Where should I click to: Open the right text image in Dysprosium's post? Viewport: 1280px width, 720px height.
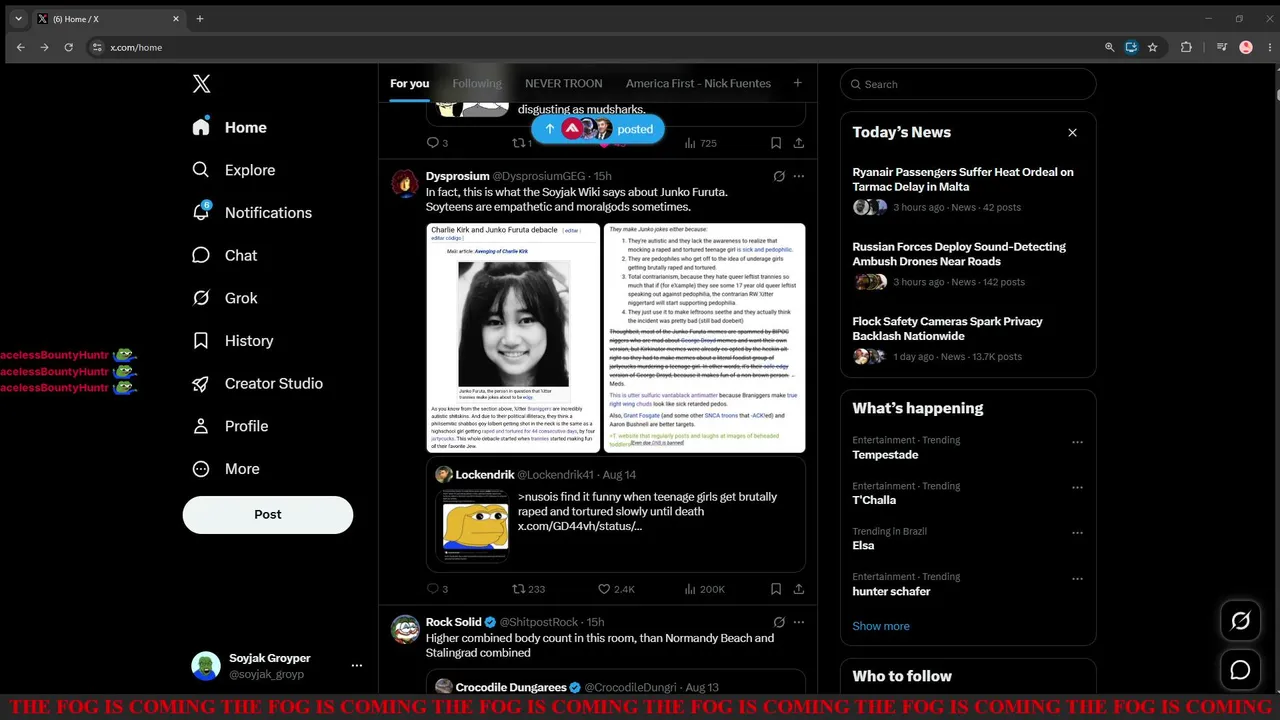[704, 338]
